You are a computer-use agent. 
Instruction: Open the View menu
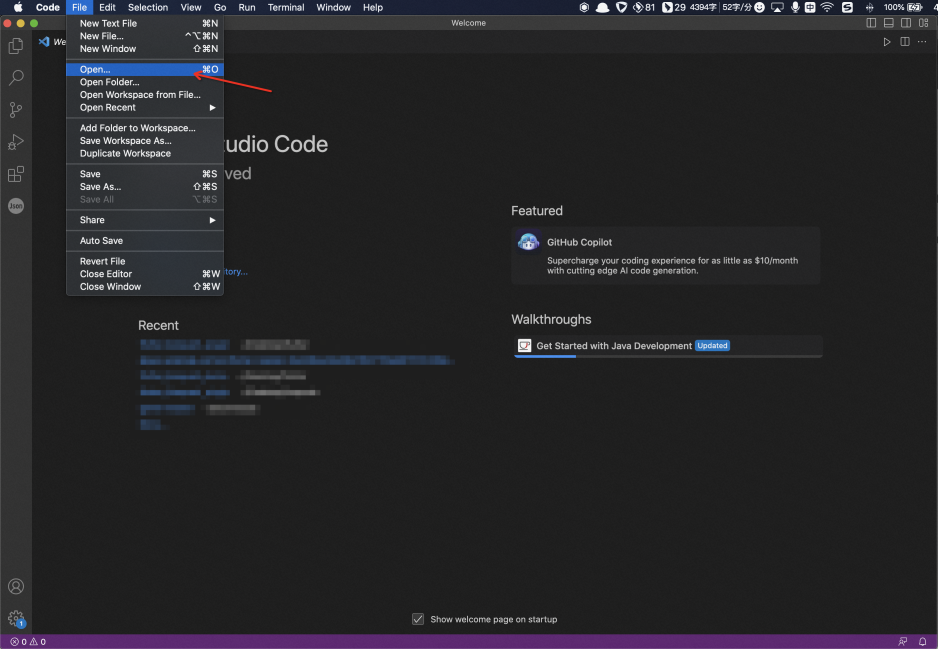pos(191,7)
